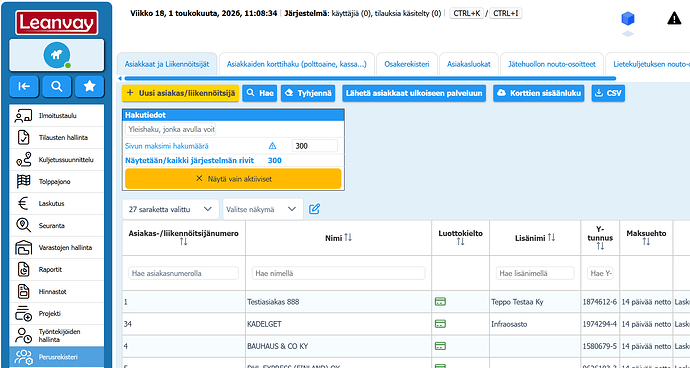Click the Yleishaku general search field
690x368 pixels.
(170, 129)
